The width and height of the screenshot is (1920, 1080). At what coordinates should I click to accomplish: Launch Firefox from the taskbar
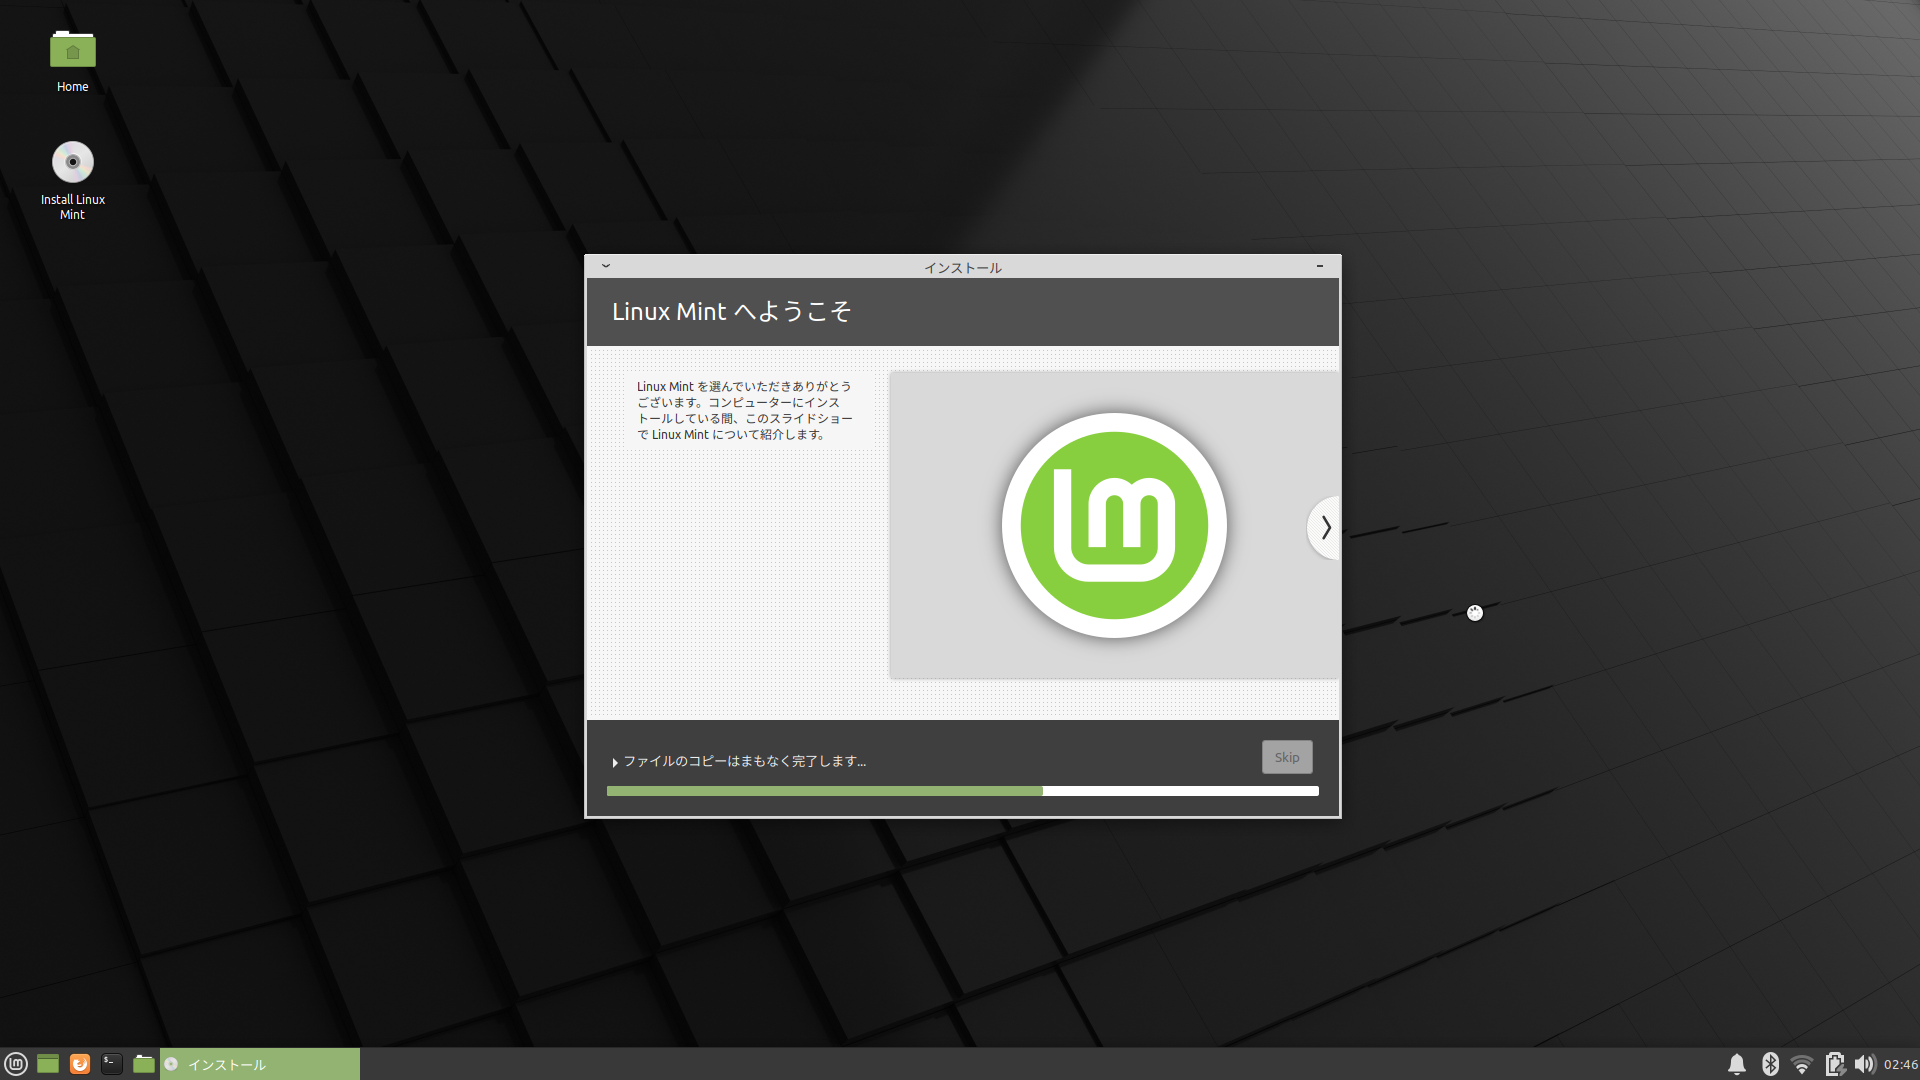(x=79, y=1064)
